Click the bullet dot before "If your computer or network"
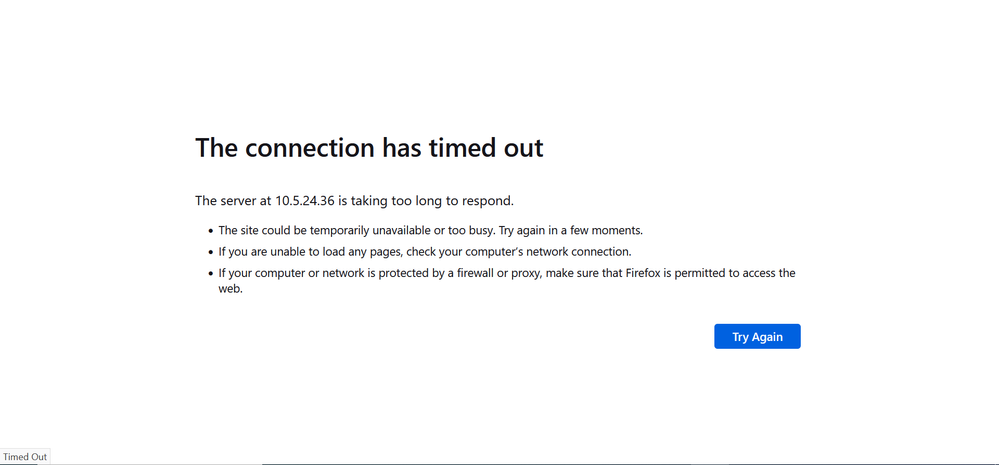Viewport: 999px width, 465px height. [210, 274]
